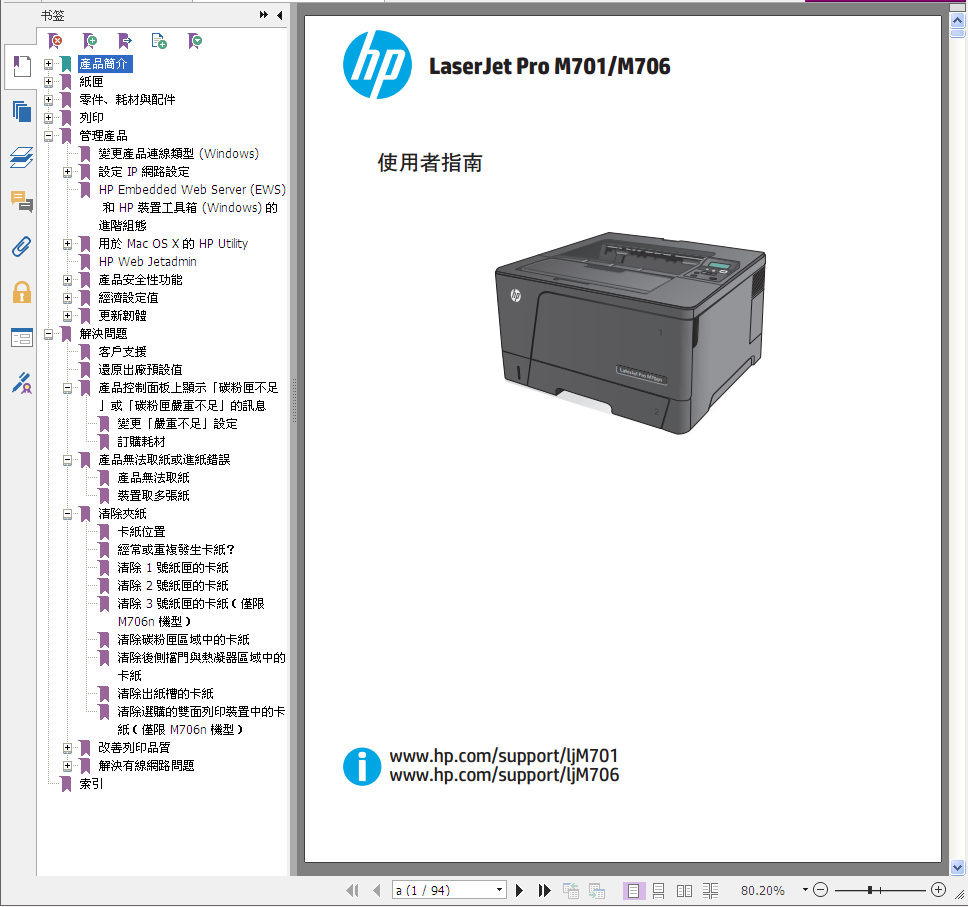Enable continuous page view mode
Image resolution: width=968 pixels, height=907 pixels.
pos(659,890)
